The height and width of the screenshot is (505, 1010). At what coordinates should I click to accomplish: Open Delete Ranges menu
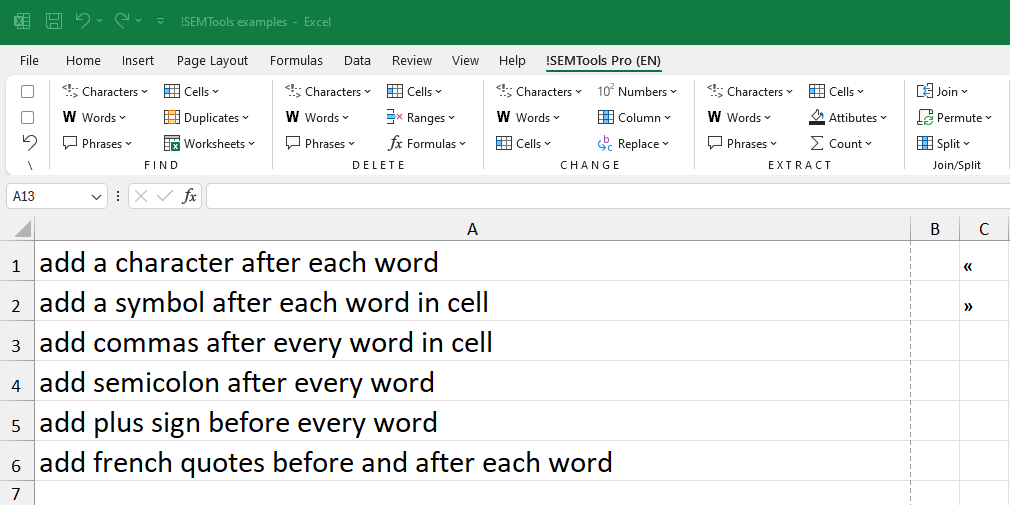click(421, 117)
